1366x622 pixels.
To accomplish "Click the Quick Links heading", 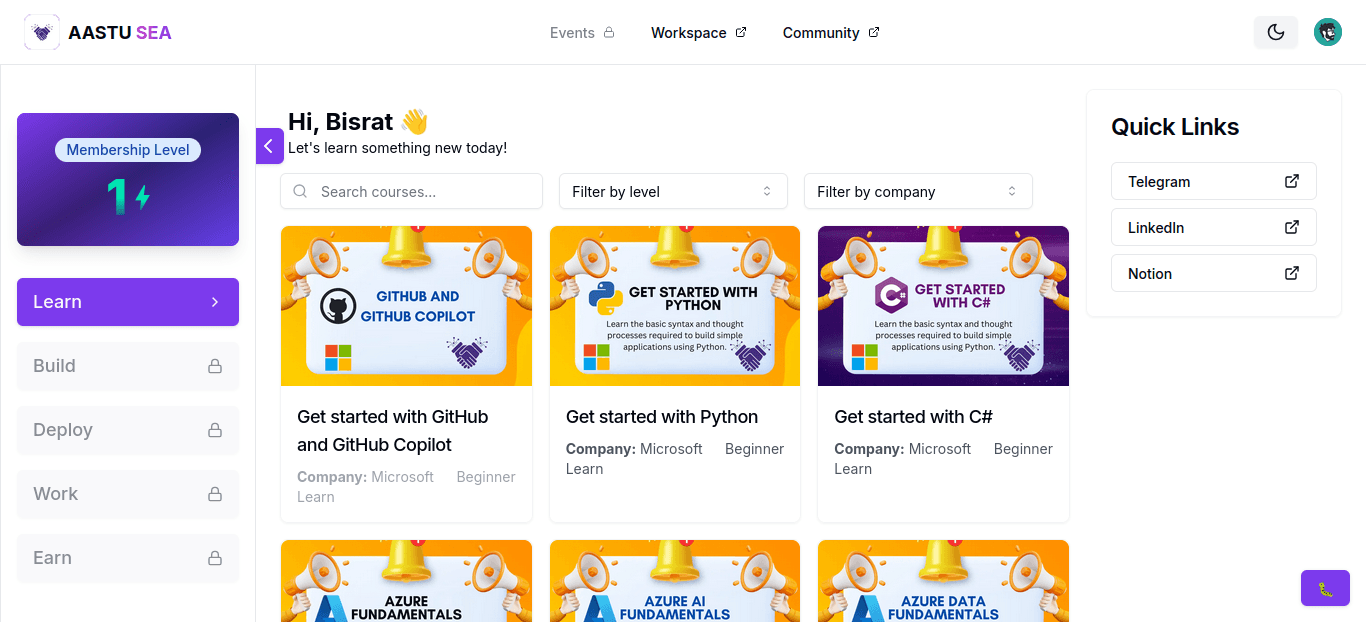I will [1175, 127].
